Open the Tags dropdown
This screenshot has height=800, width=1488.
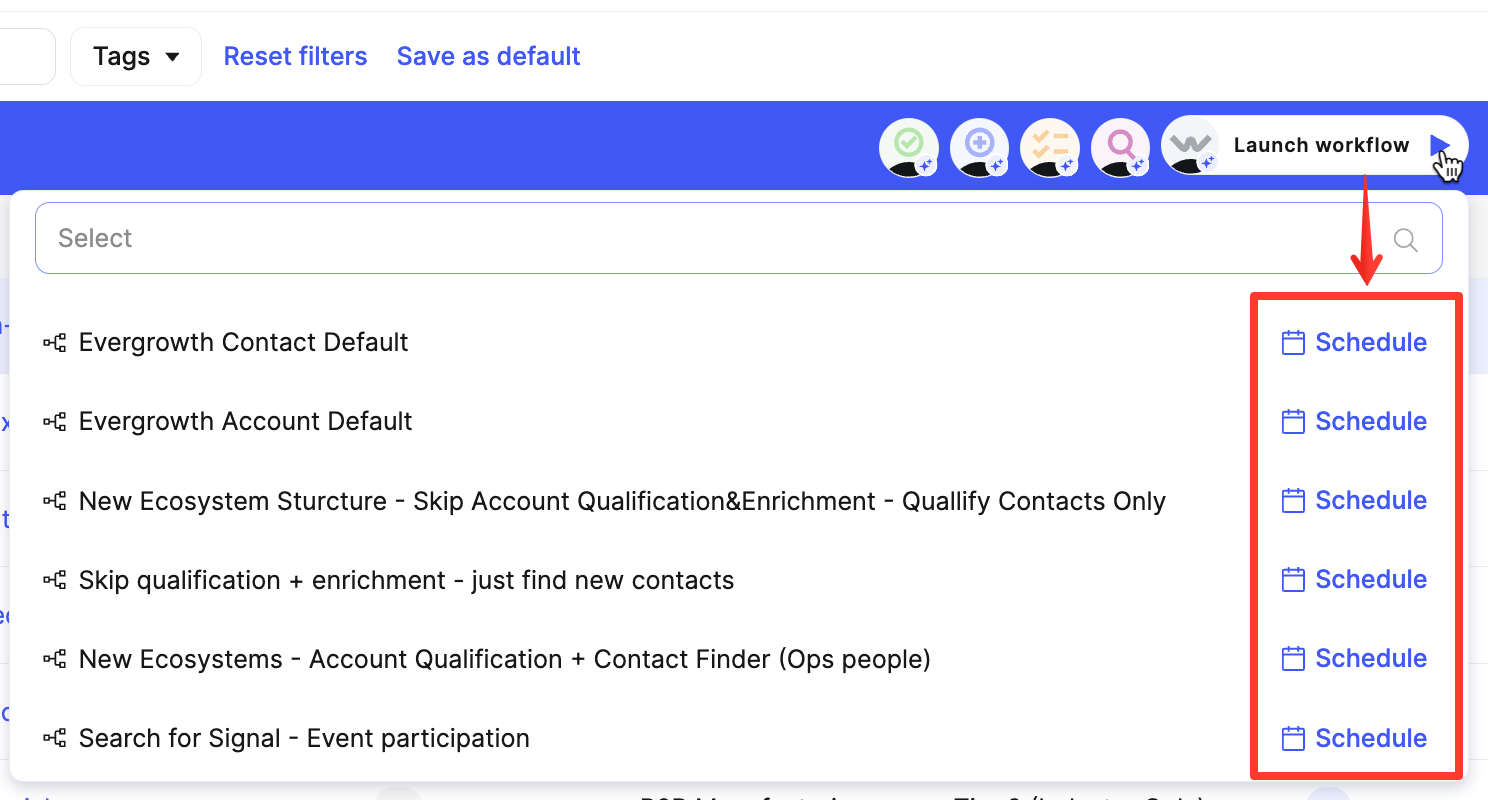tap(135, 56)
